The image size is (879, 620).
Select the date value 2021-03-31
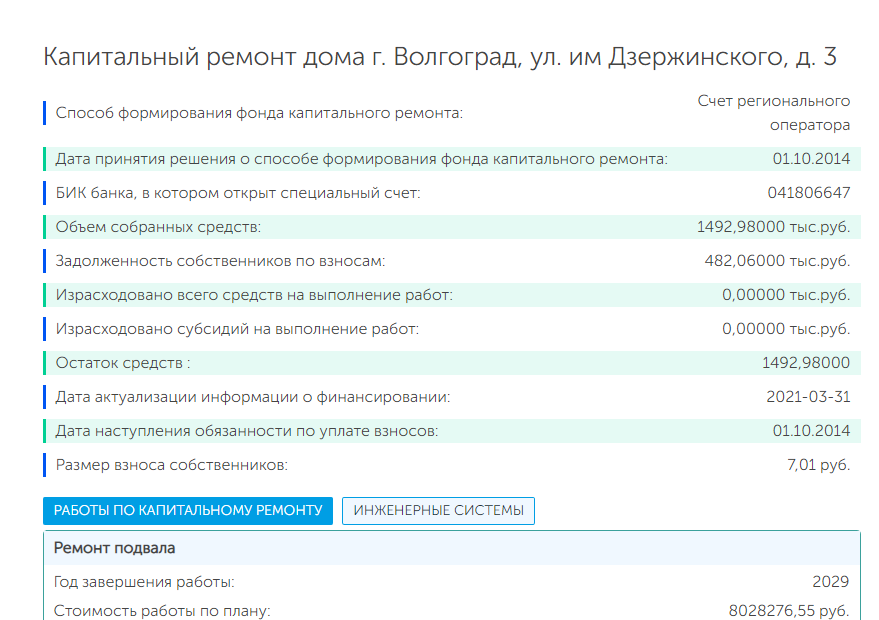(x=808, y=397)
